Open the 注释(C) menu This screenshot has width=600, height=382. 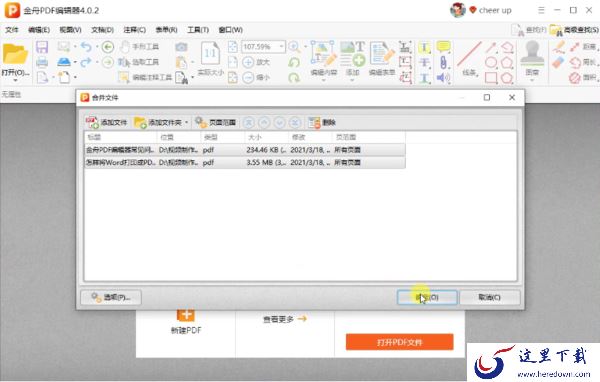(134, 30)
